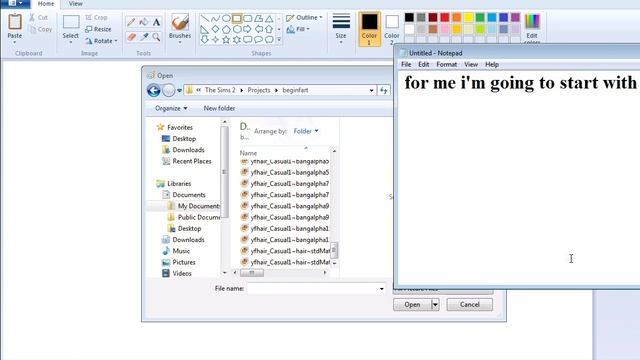
Task: Select the Eraser tool
Action: [x=131, y=37]
